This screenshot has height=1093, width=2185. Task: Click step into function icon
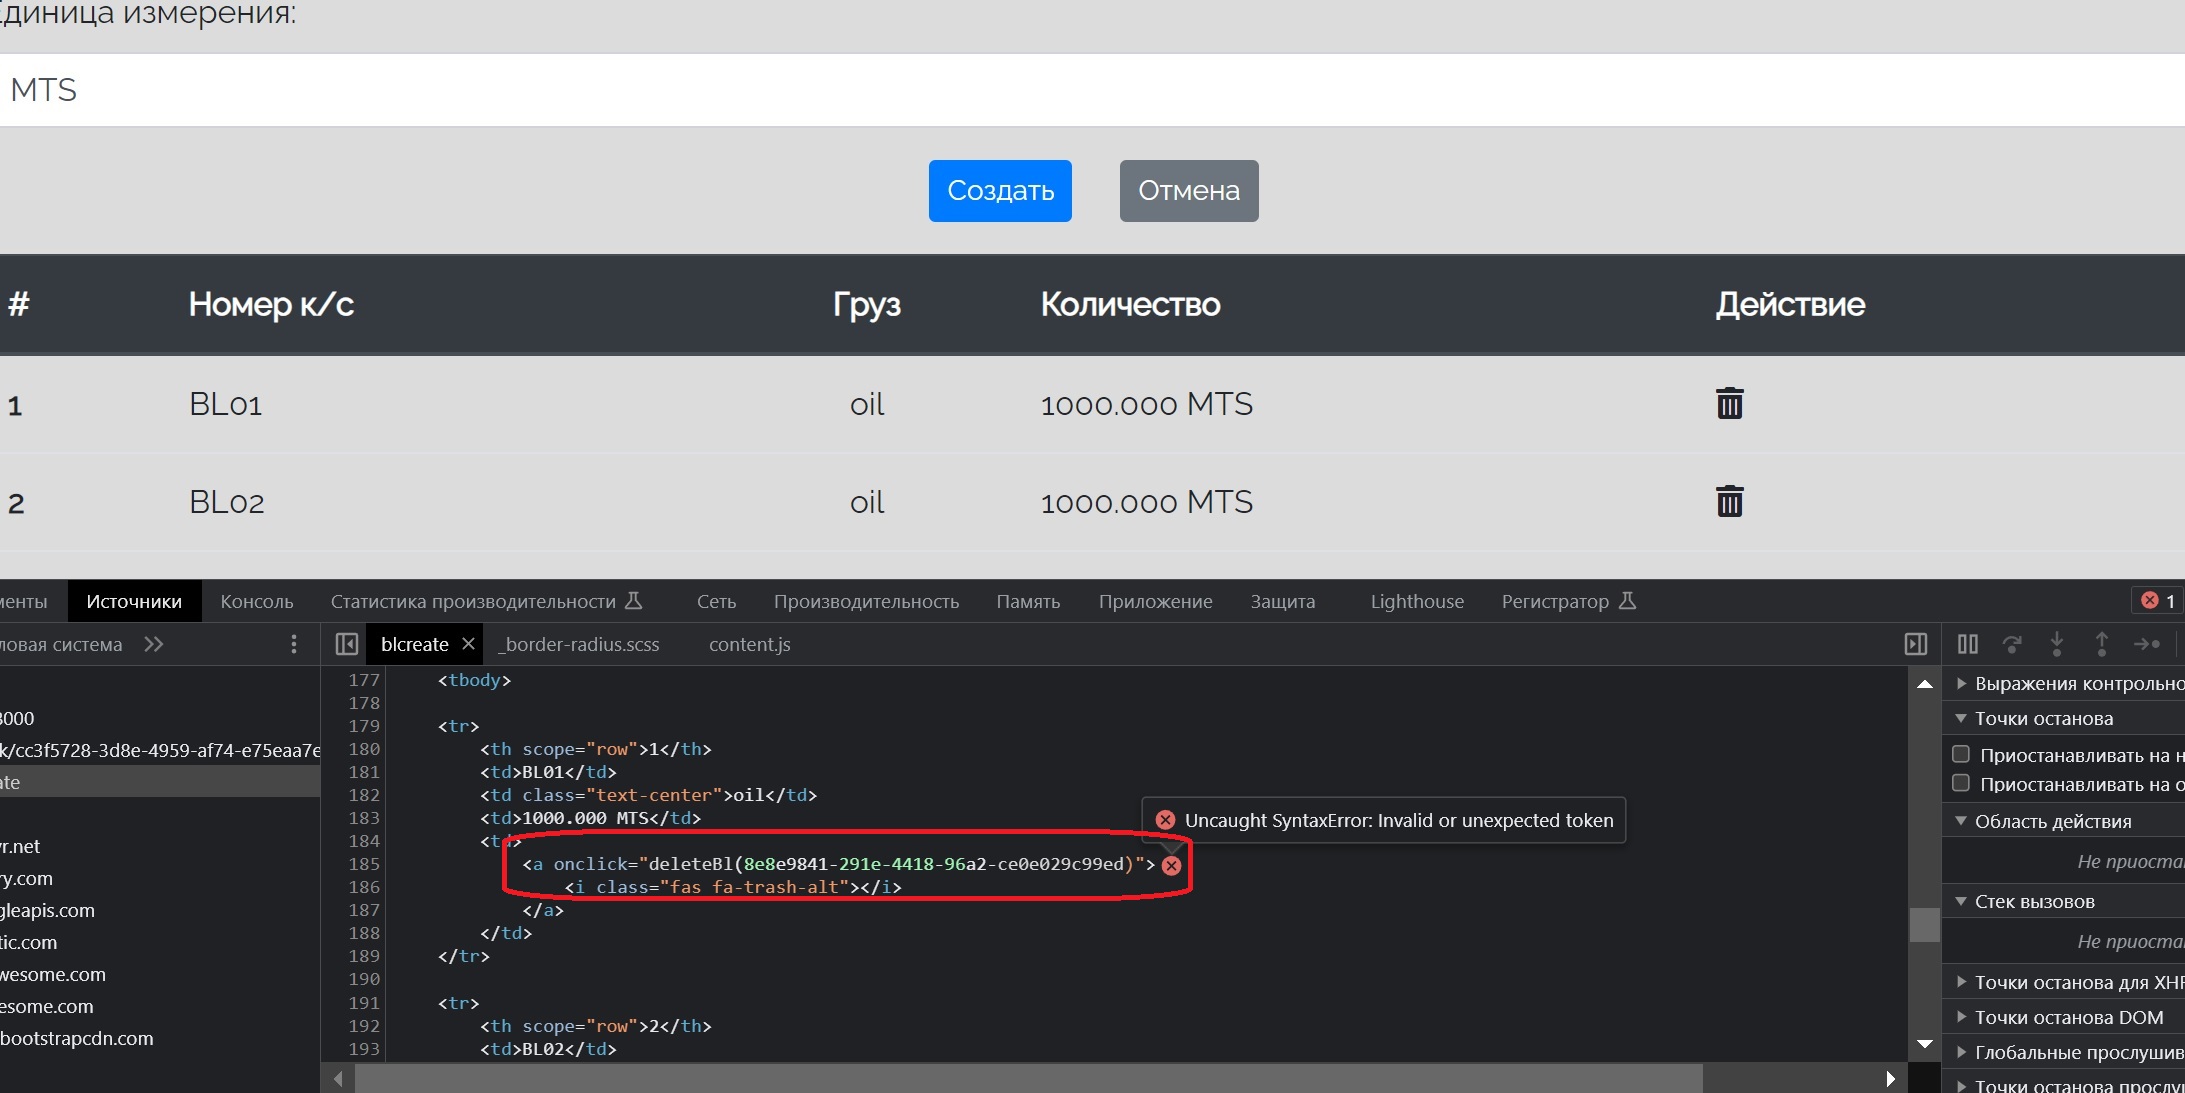click(x=2057, y=644)
